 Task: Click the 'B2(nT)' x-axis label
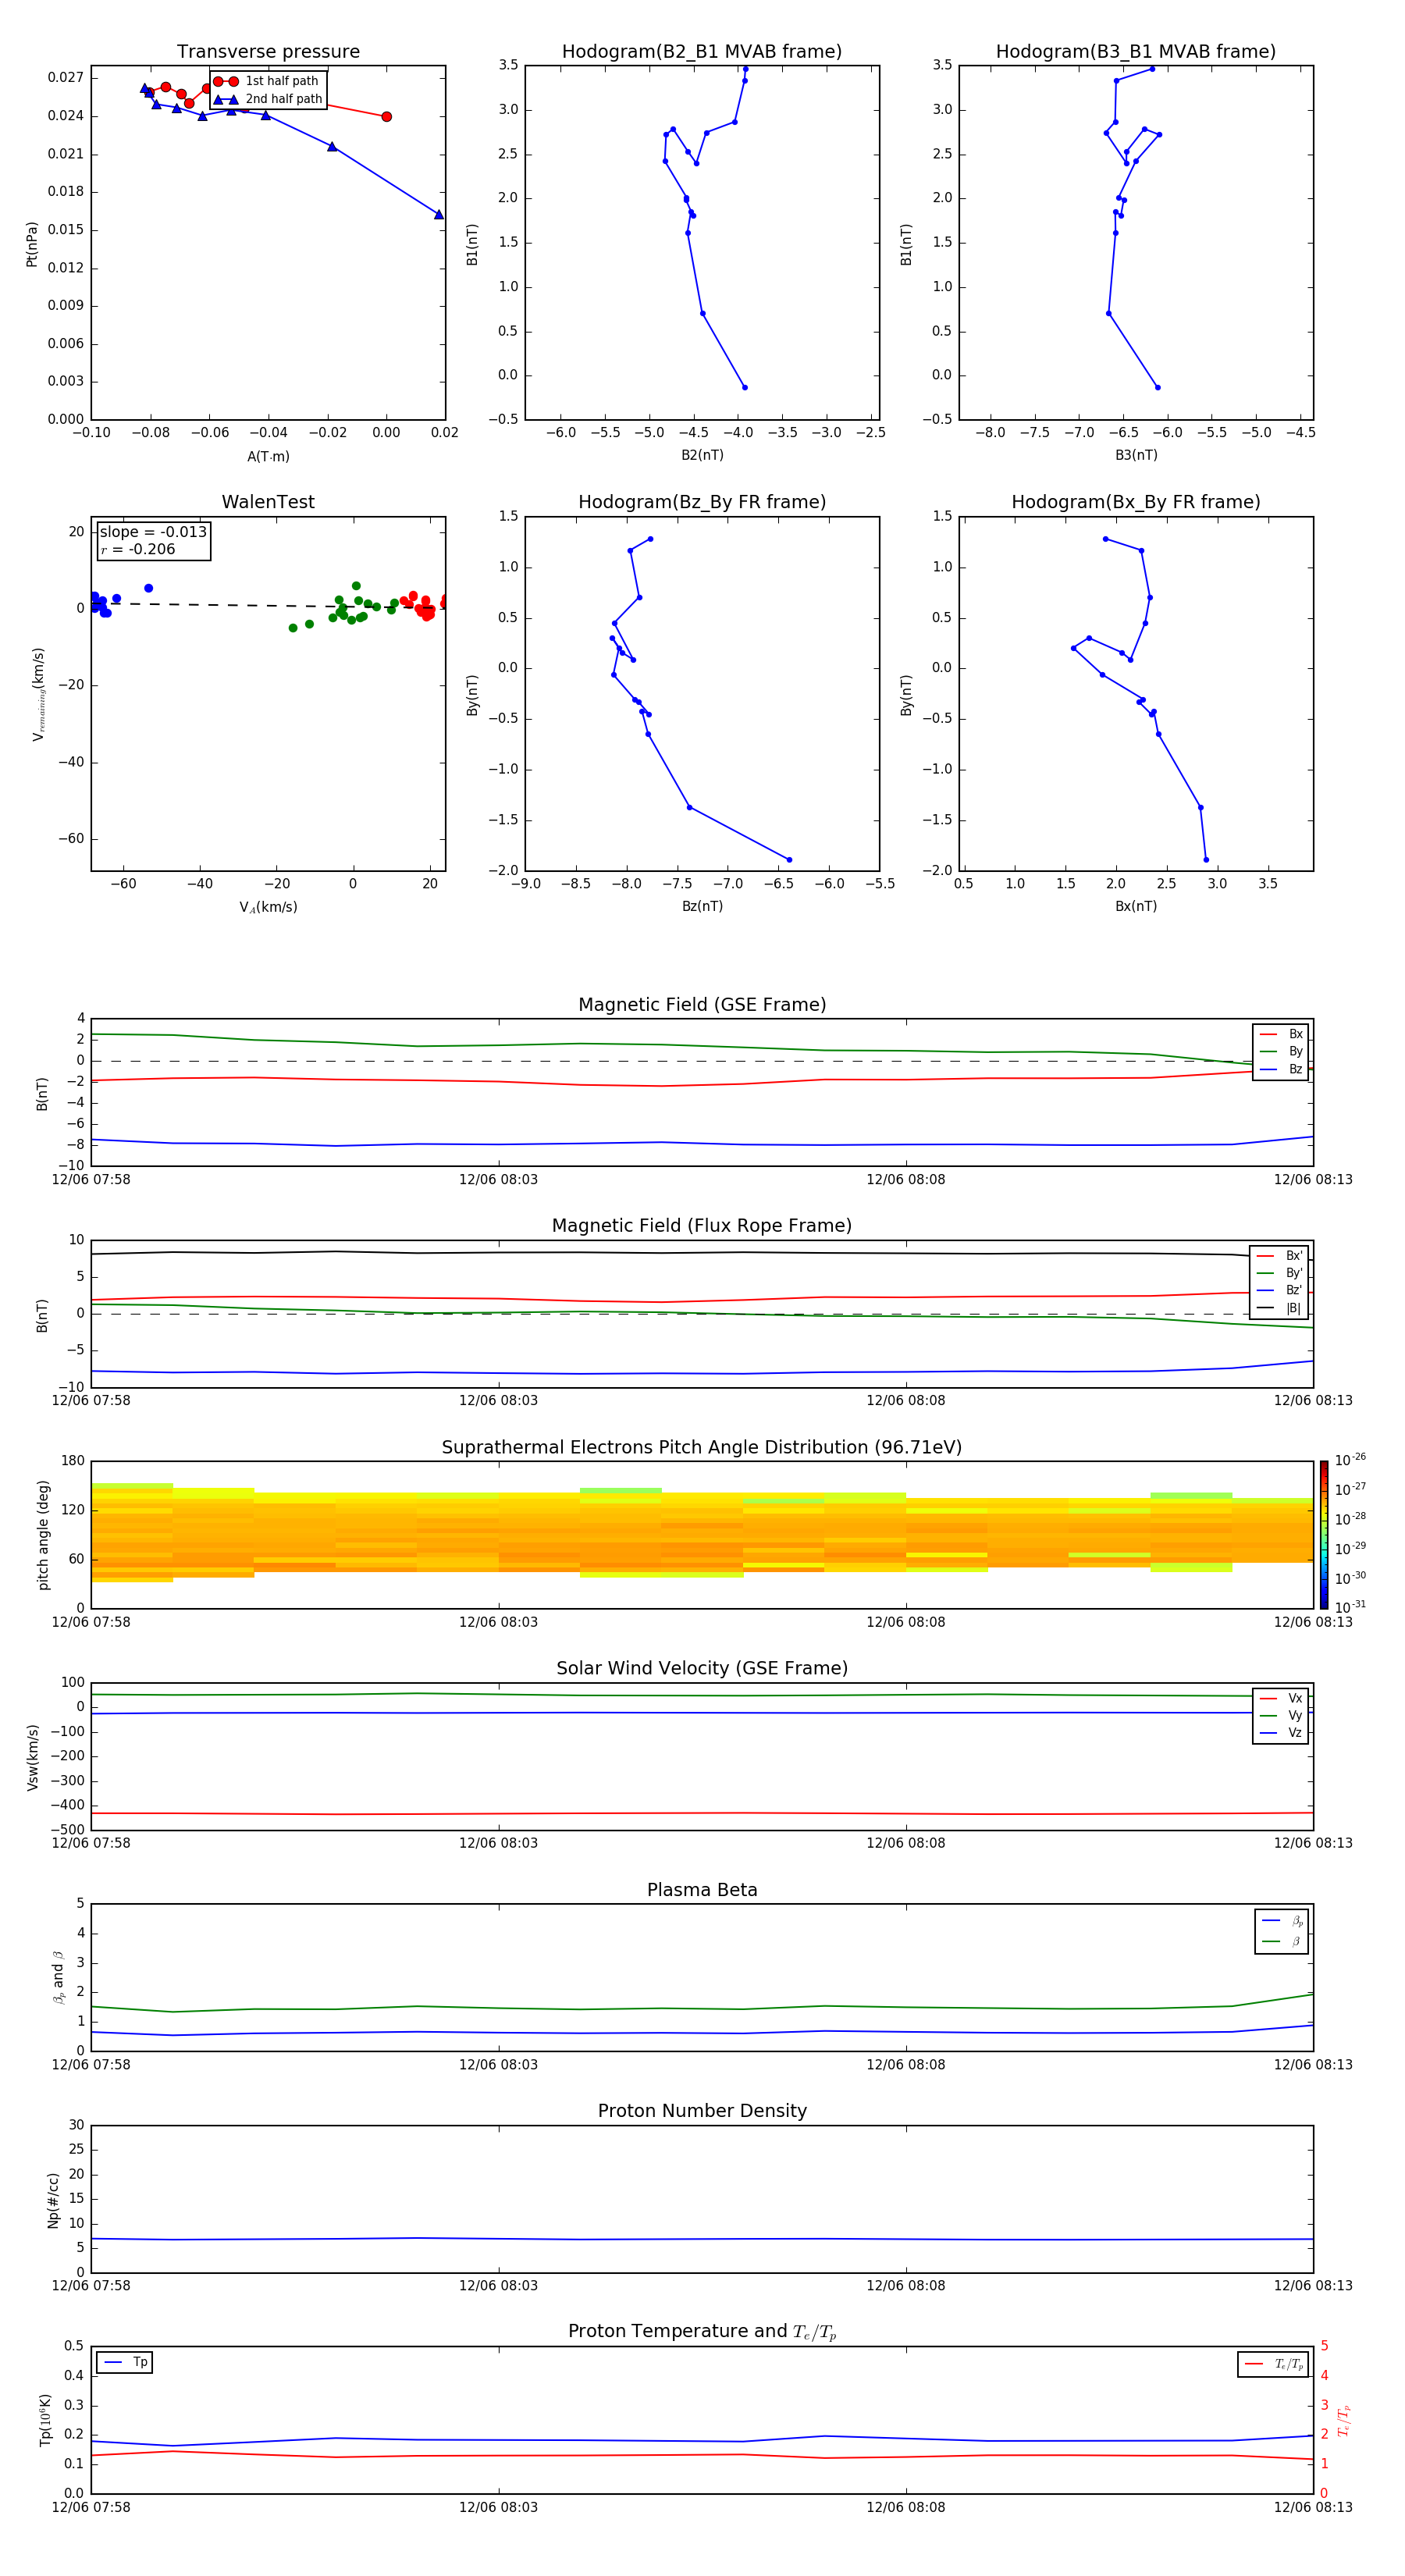coord(702,455)
